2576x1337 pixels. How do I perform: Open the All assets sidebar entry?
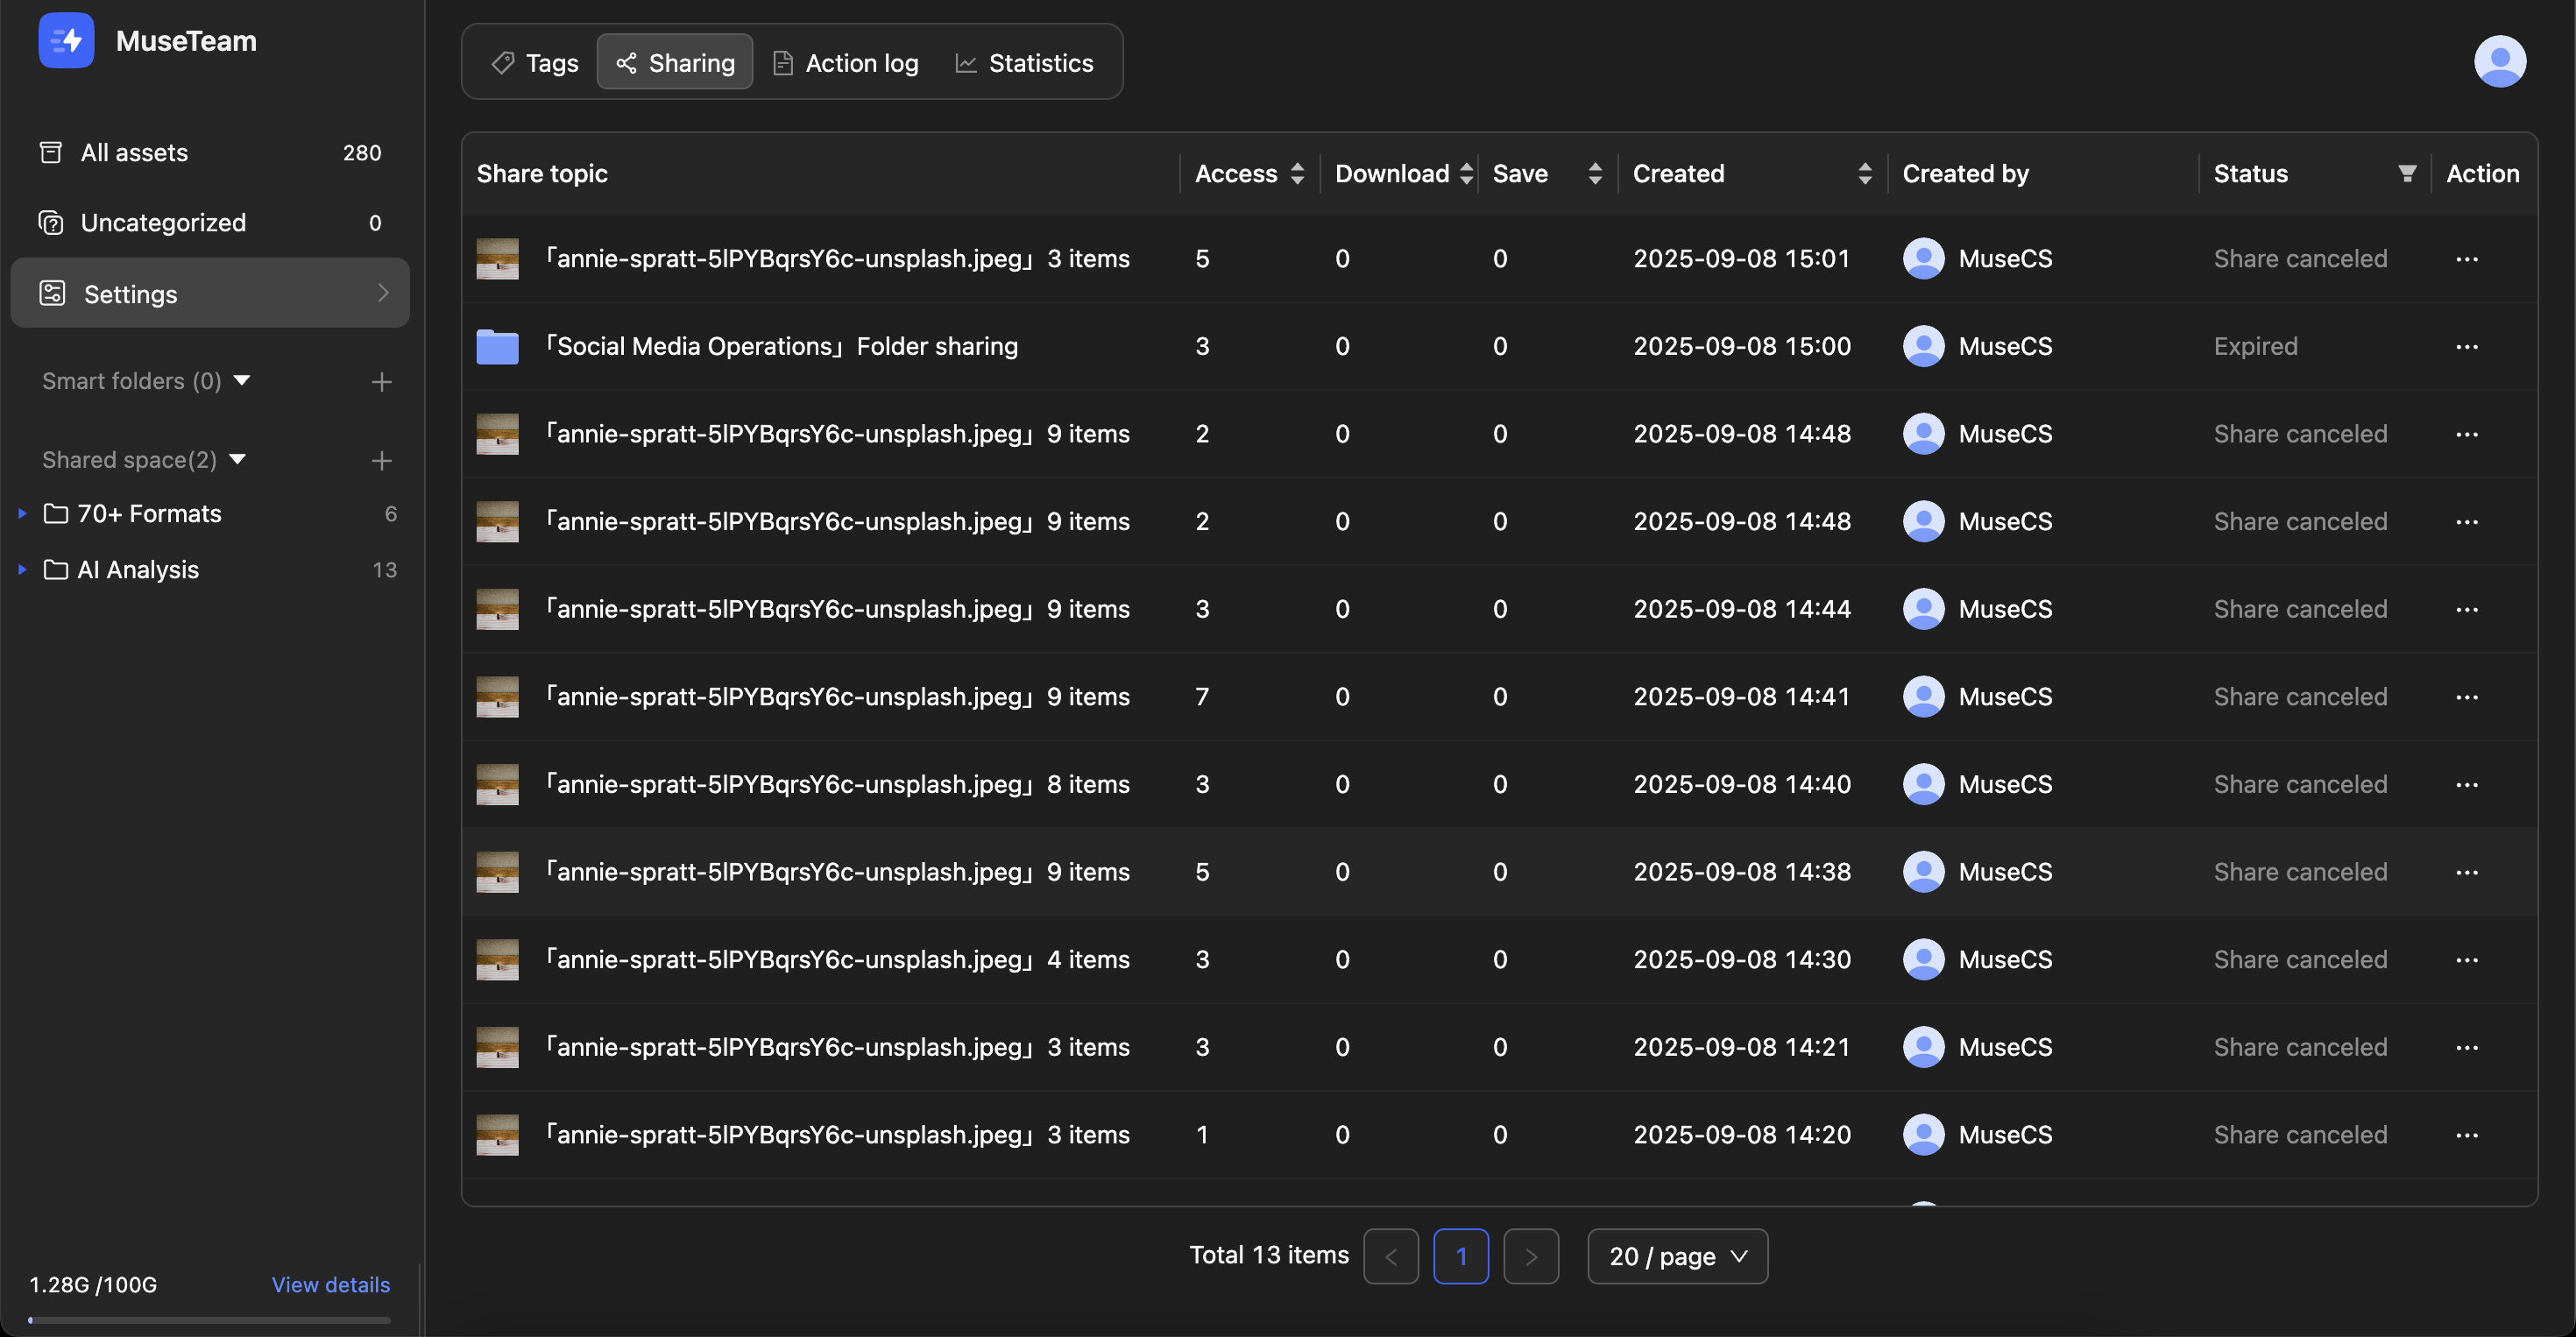tap(134, 153)
